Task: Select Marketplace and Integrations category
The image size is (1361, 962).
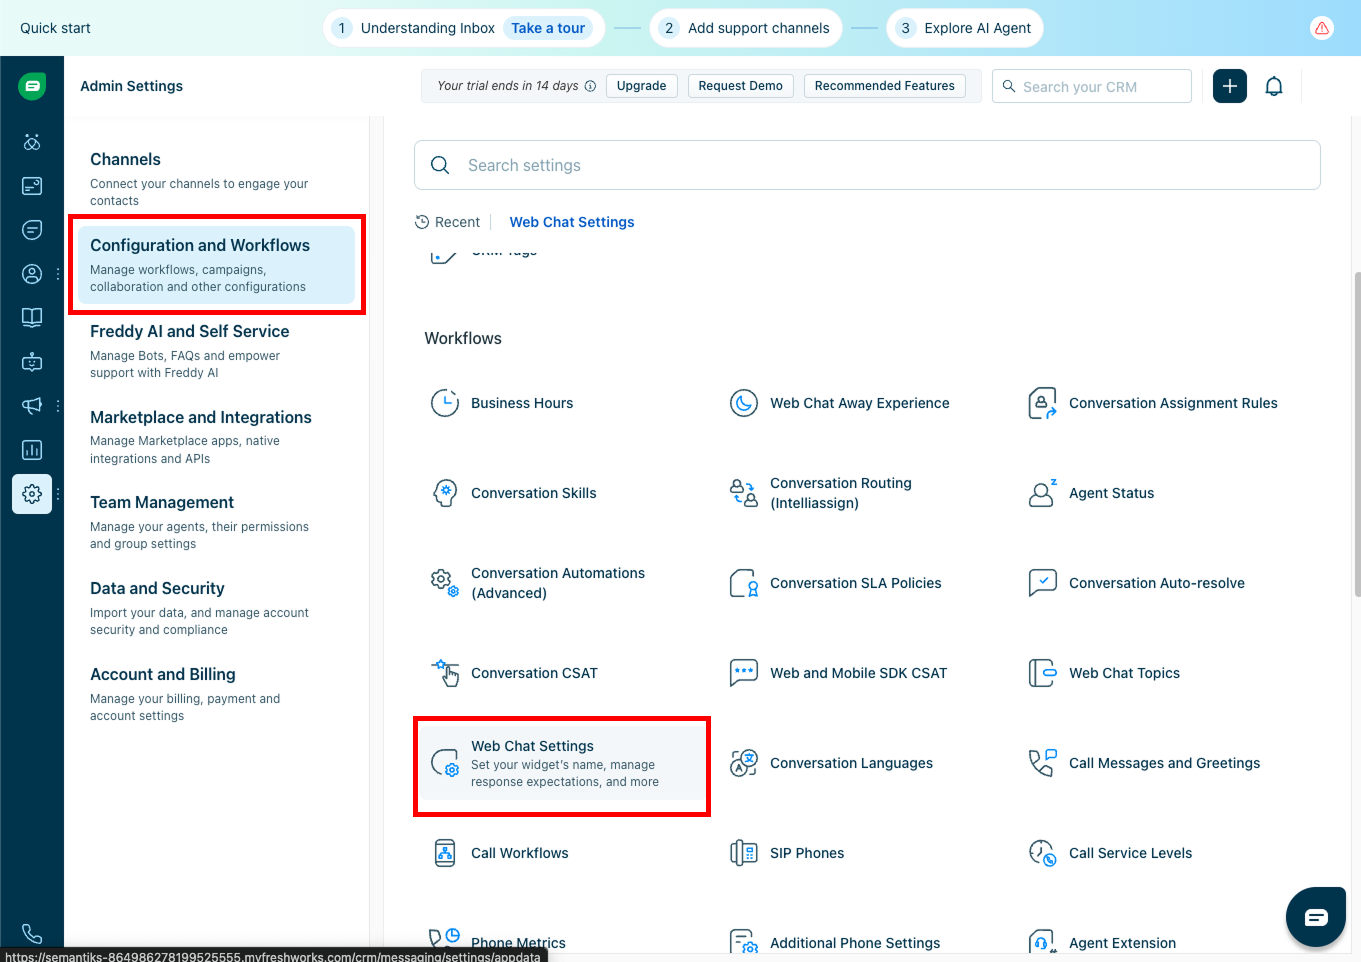Action: pyautogui.click(x=216, y=437)
